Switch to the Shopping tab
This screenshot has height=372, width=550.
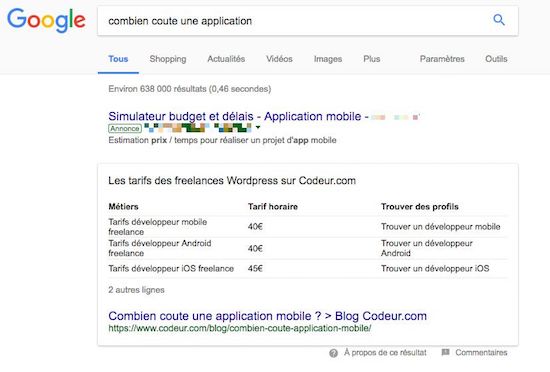[168, 59]
